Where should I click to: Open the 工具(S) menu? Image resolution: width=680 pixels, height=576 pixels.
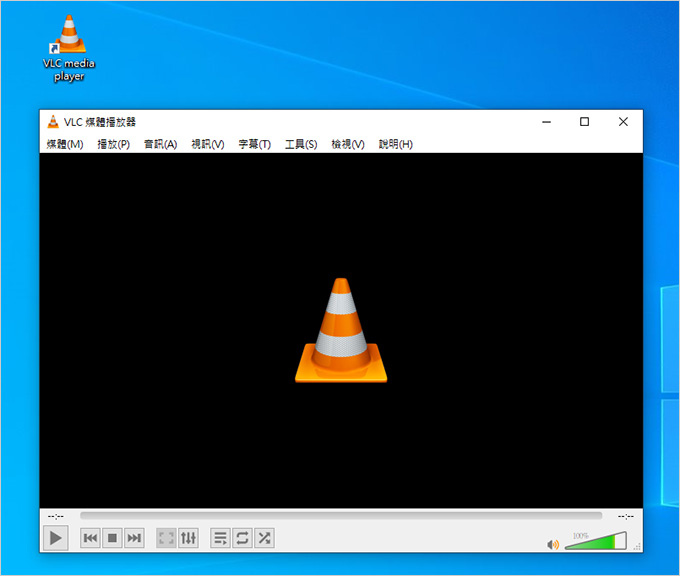301,144
